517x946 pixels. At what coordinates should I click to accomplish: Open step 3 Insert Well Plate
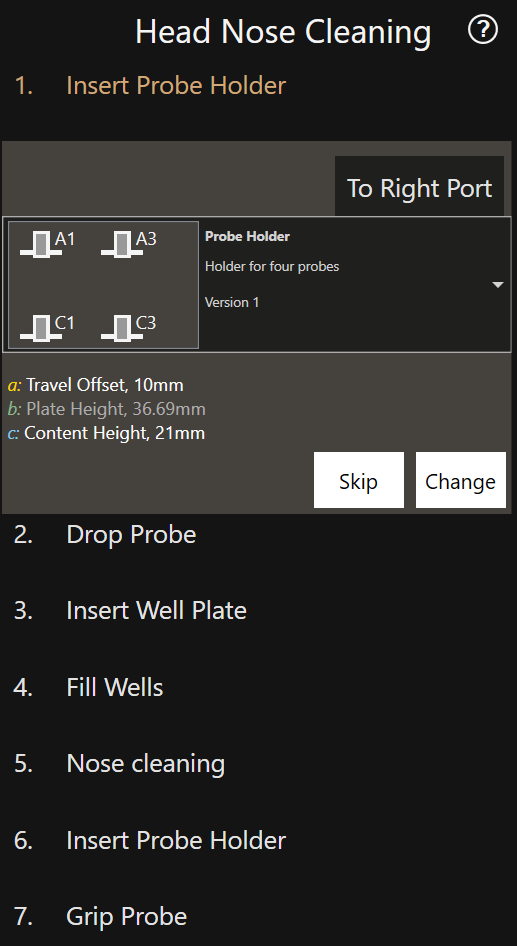click(x=130, y=611)
